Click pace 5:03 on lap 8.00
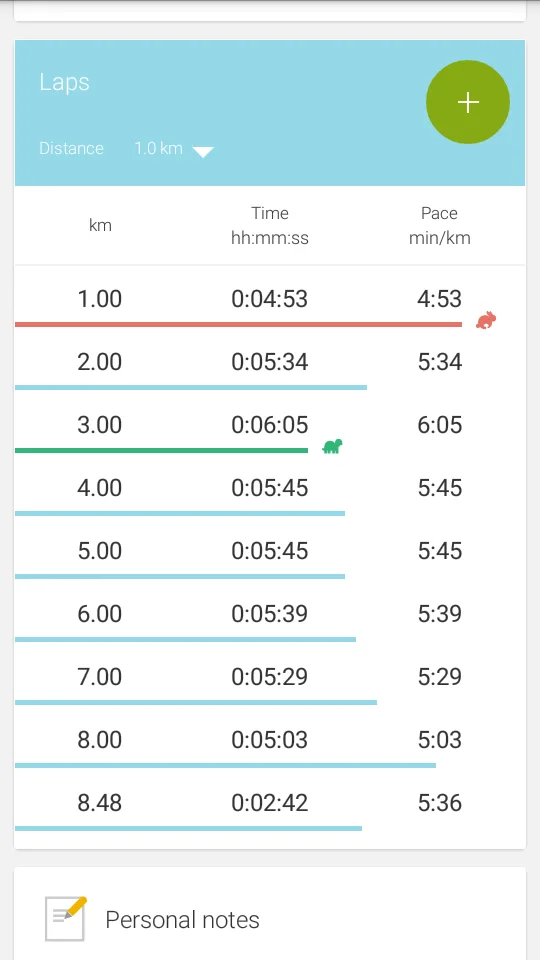 pyautogui.click(x=440, y=740)
